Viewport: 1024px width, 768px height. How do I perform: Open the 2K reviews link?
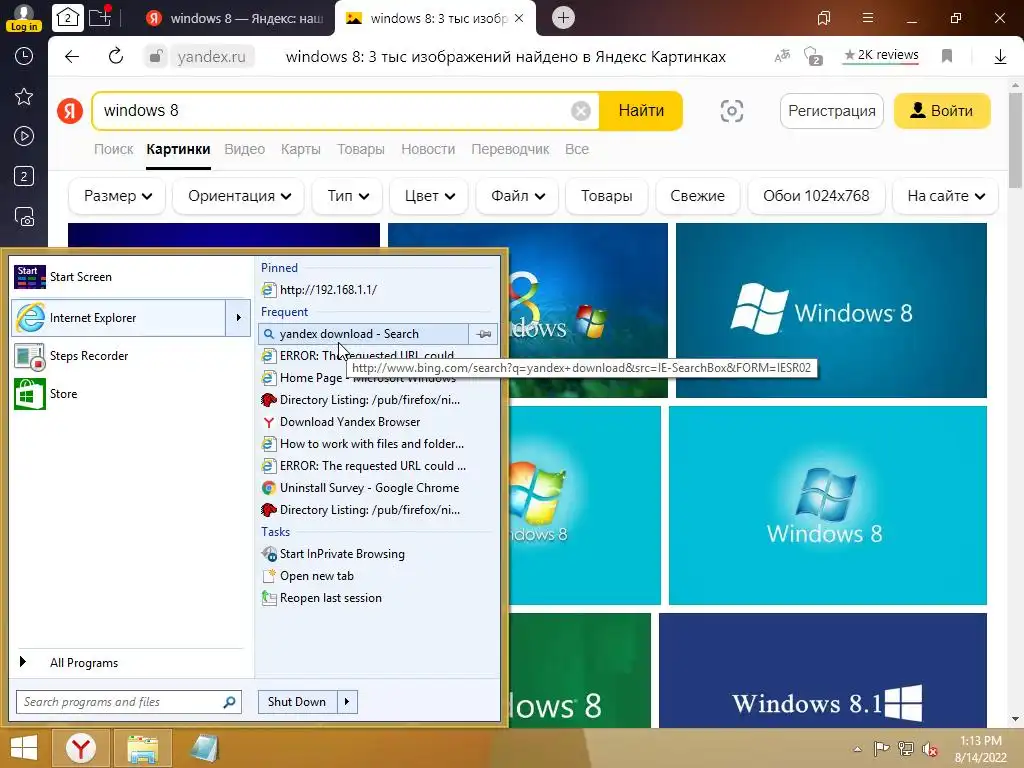(x=881, y=56)
